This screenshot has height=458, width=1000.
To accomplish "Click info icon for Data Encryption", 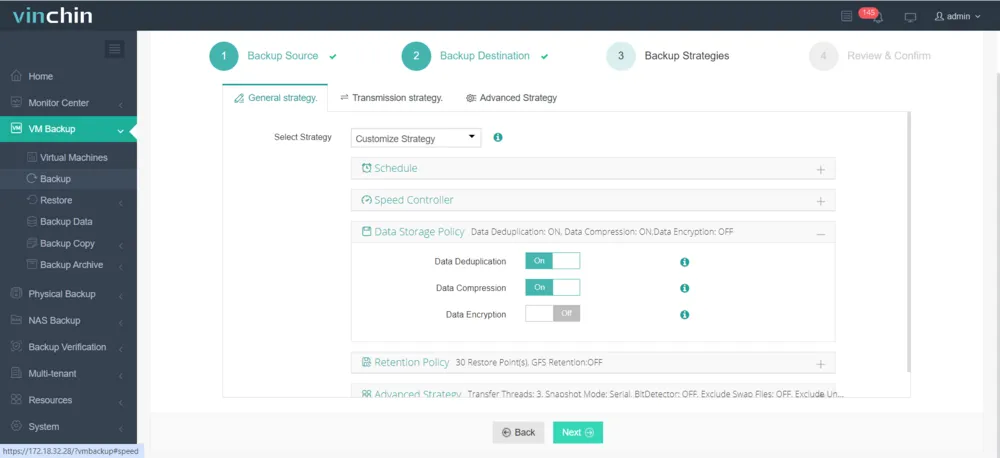I will (684, 314).
